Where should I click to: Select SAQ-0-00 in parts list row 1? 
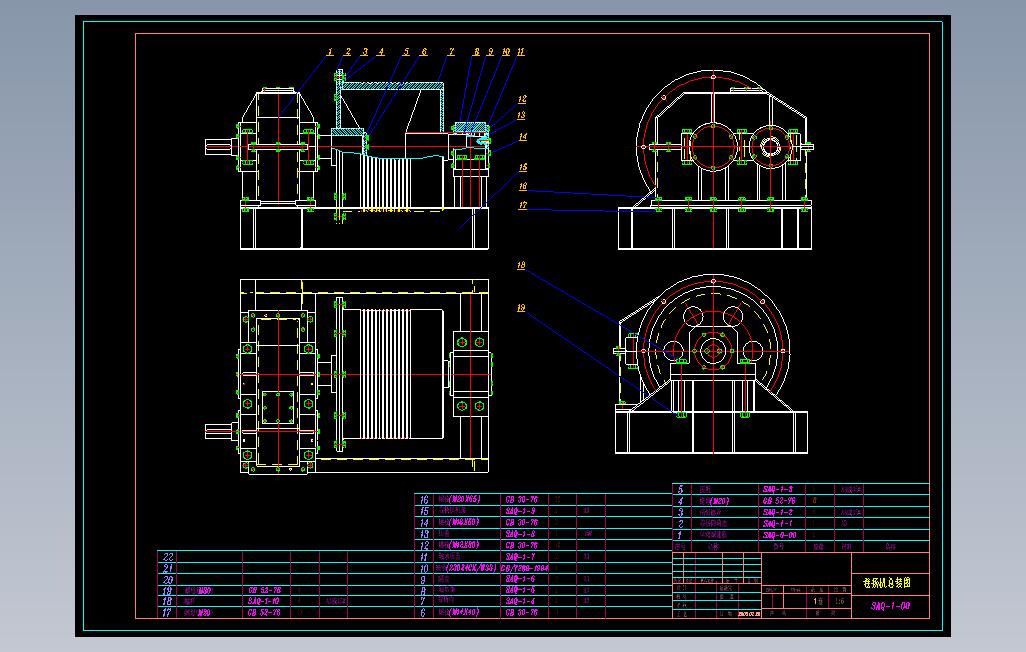click(779, 535)
